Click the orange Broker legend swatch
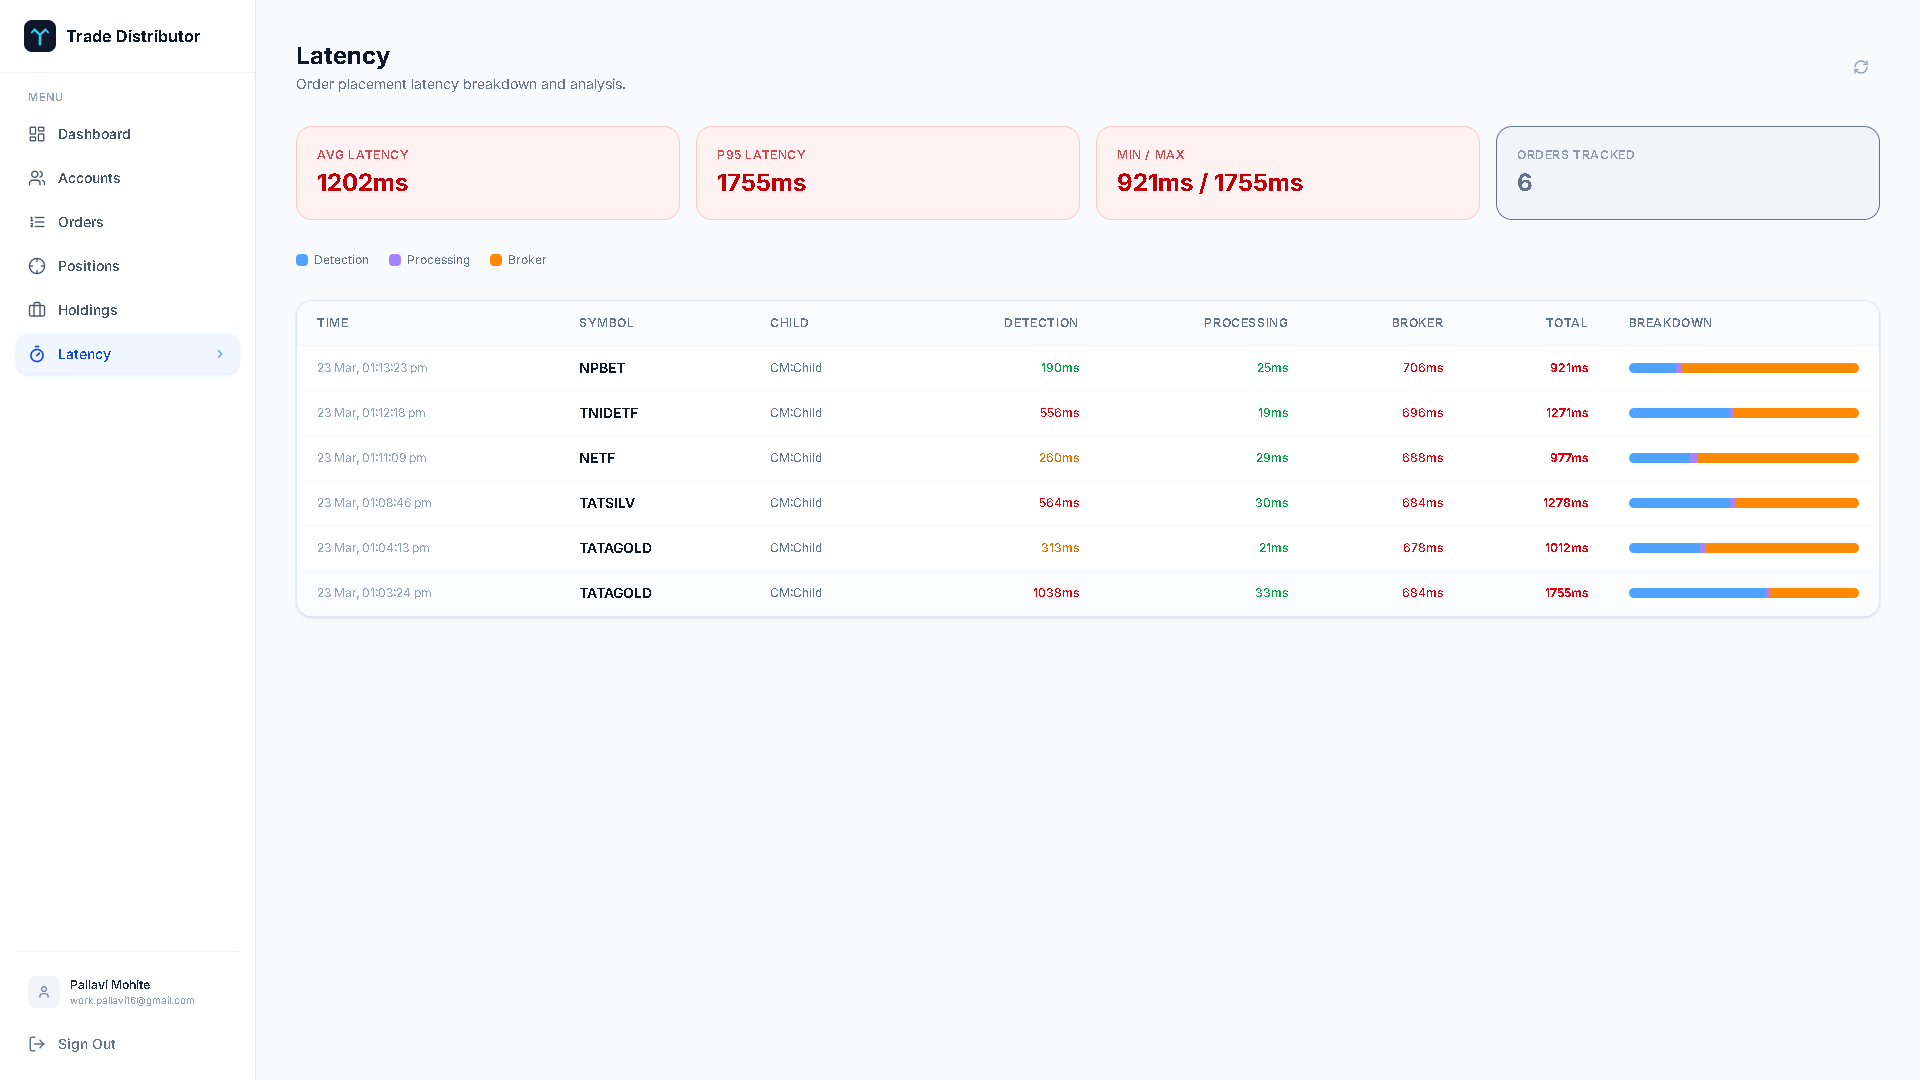The height and width of the screenshot is (1080, 1920). coord(496,260)
